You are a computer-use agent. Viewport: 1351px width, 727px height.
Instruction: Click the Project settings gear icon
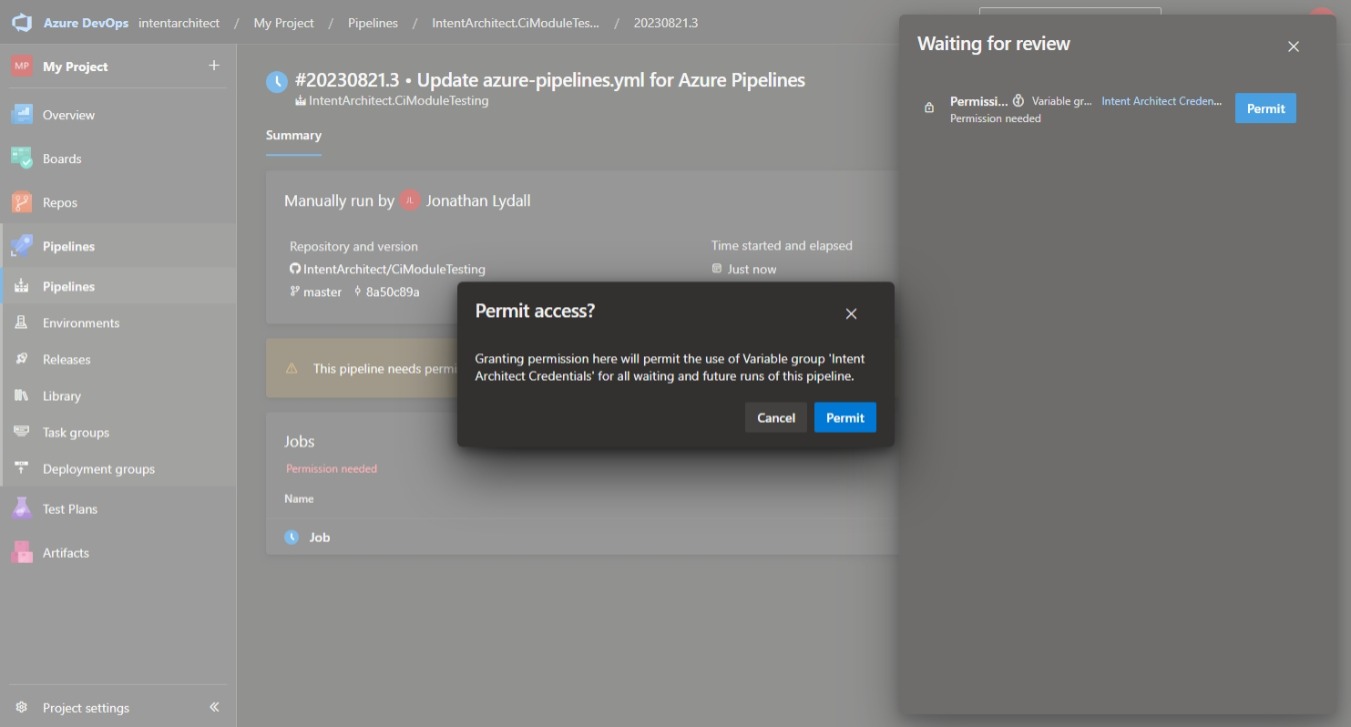point(21,708)
